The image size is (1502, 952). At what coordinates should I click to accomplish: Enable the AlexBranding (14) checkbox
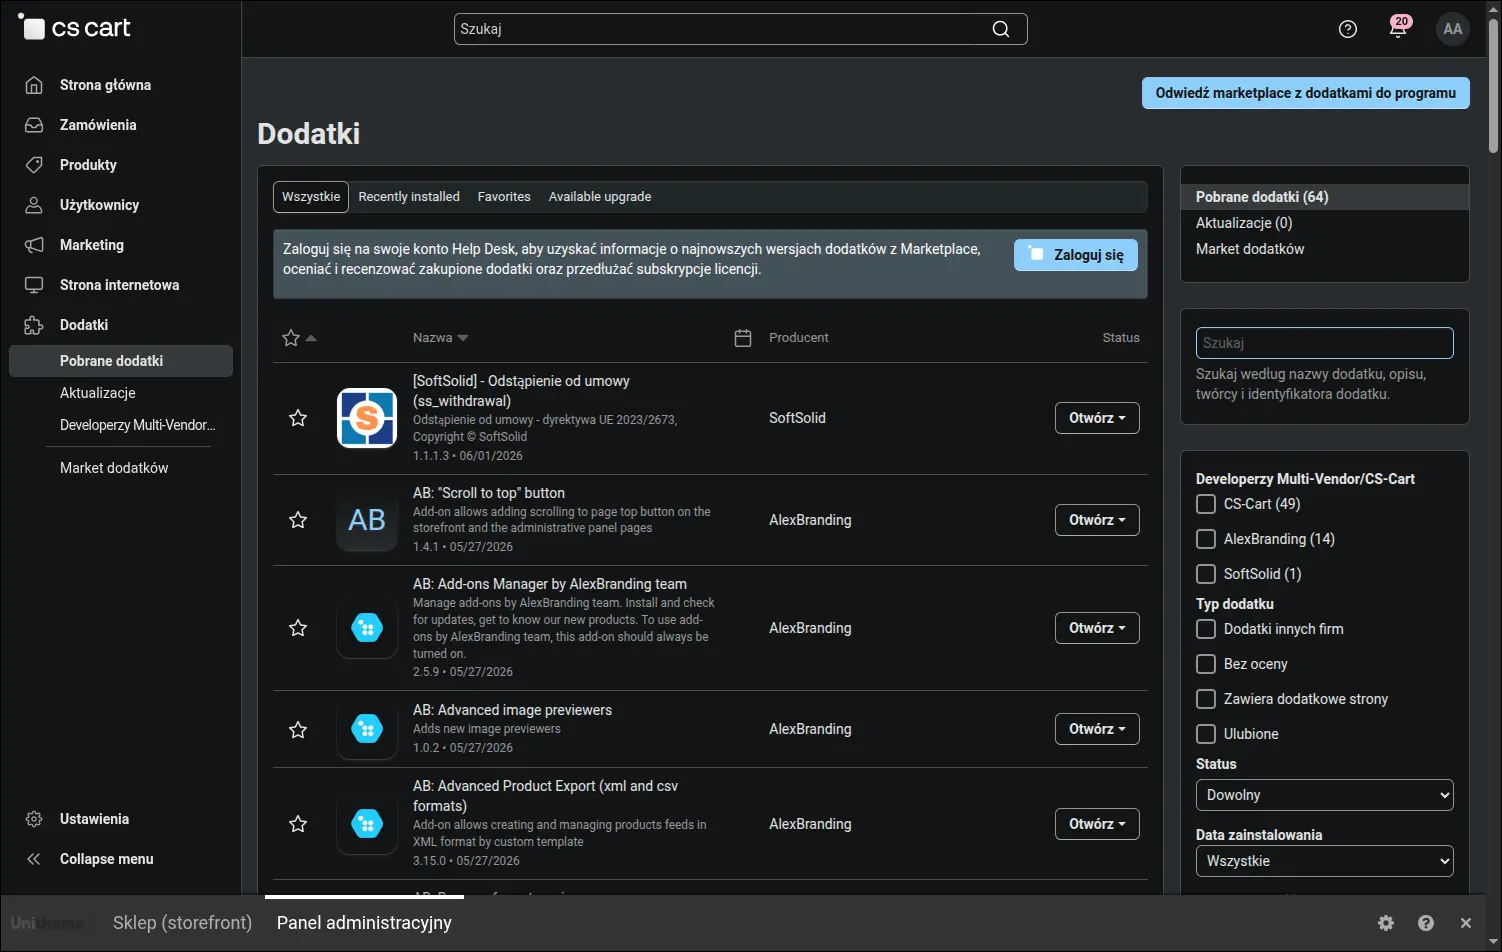pos(1206,539)
